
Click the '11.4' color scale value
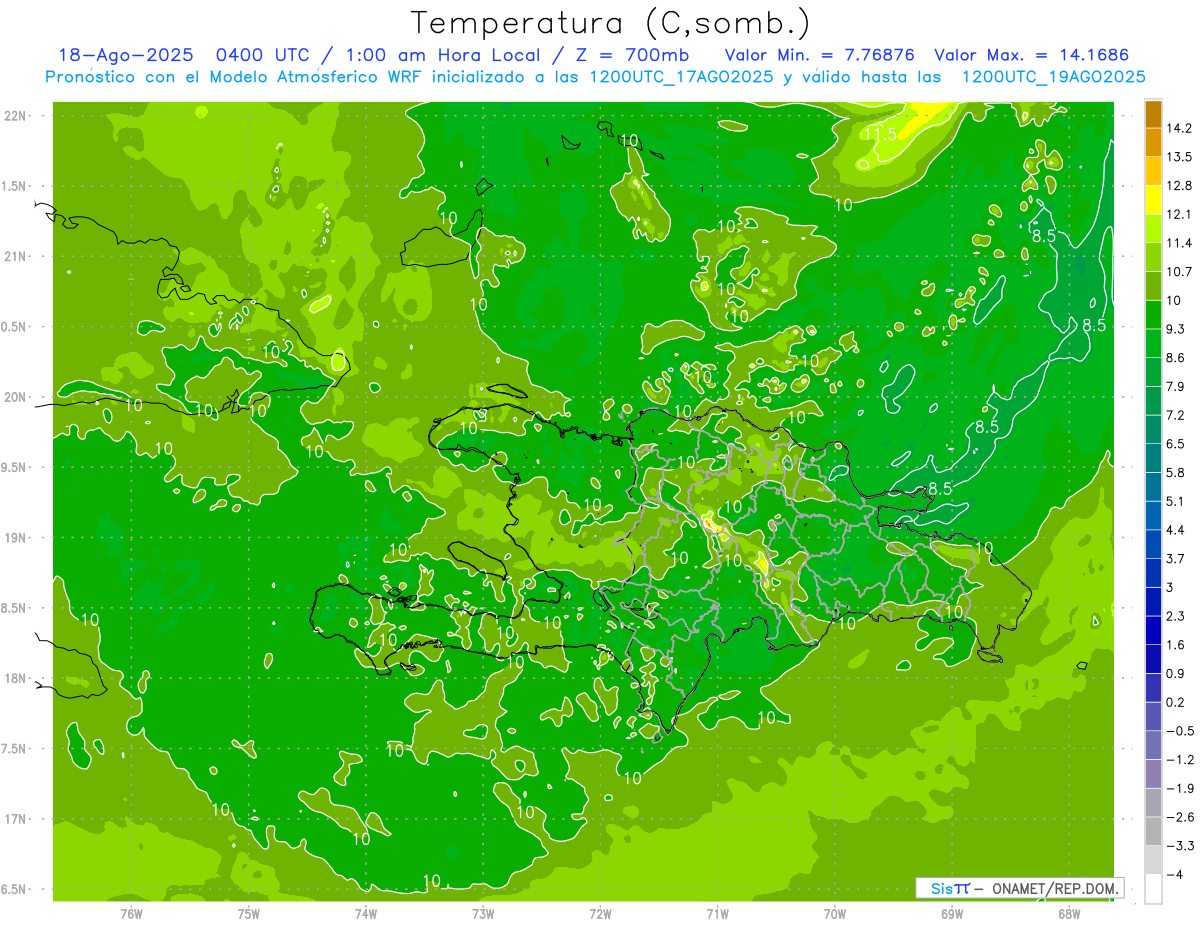pyautogui.click(x=1179, y=243)
